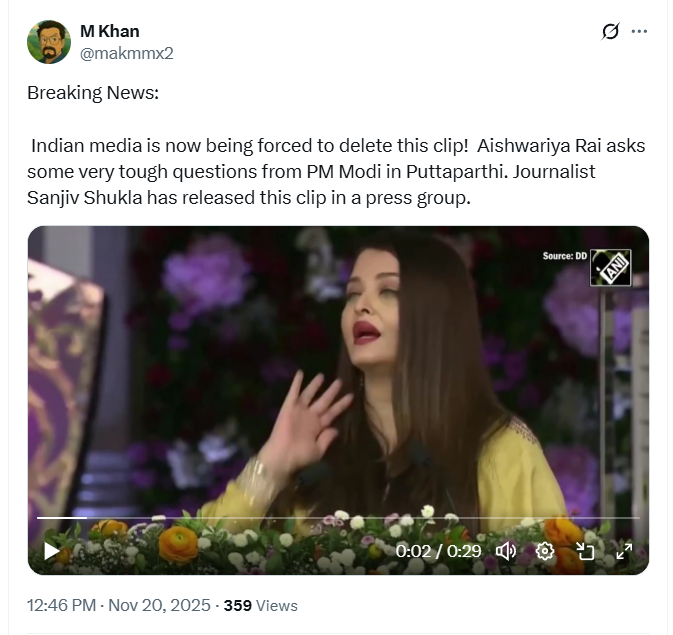Click the ANI logo watermark on the video
This screenshot has width=673, height=635.
610,267
